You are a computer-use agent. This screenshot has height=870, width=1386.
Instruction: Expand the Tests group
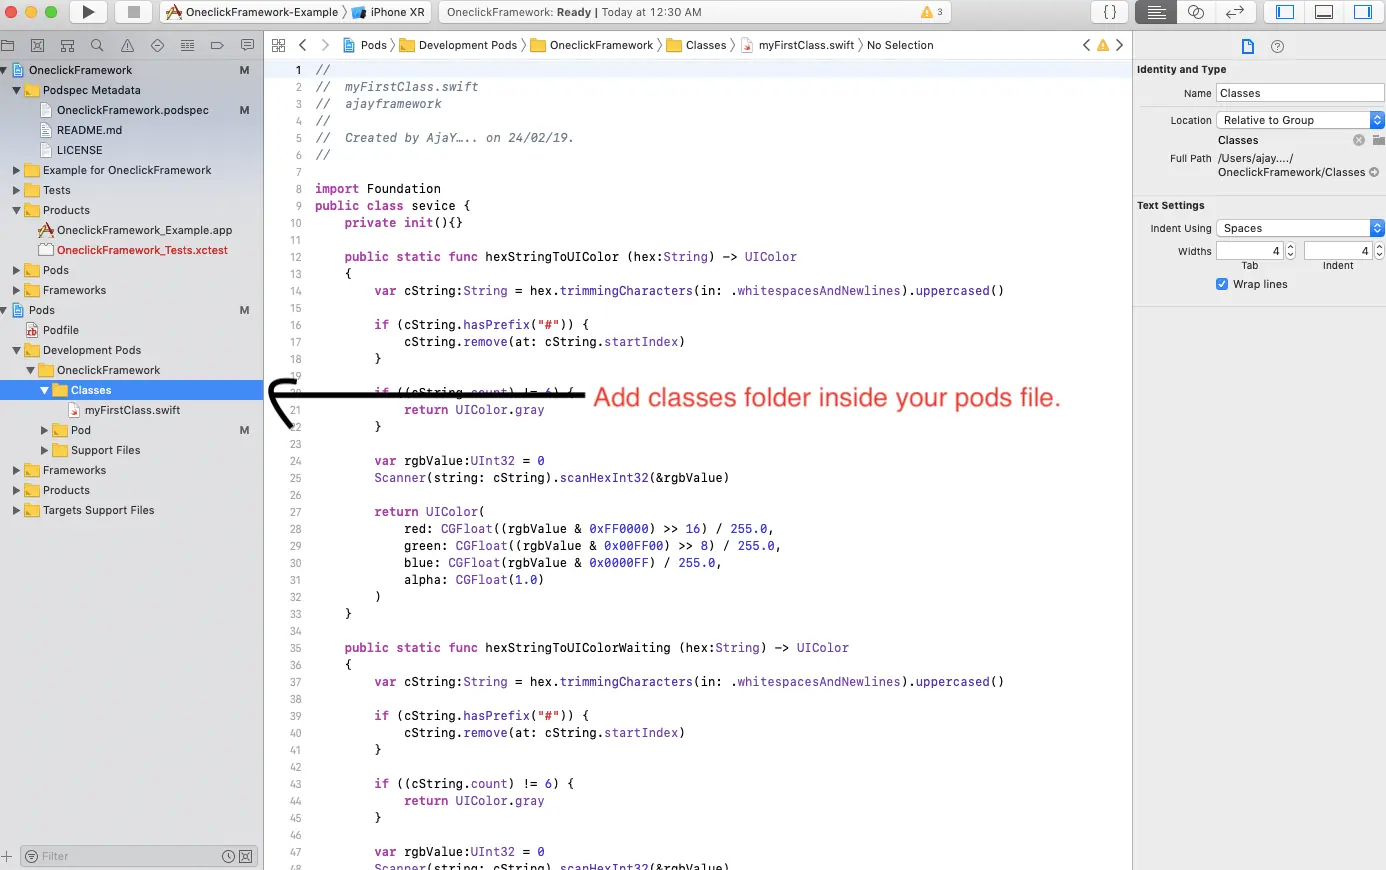point(16,190)
